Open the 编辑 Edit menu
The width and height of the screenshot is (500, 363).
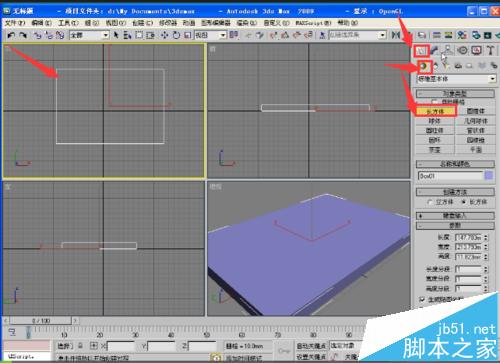(42, 23)
